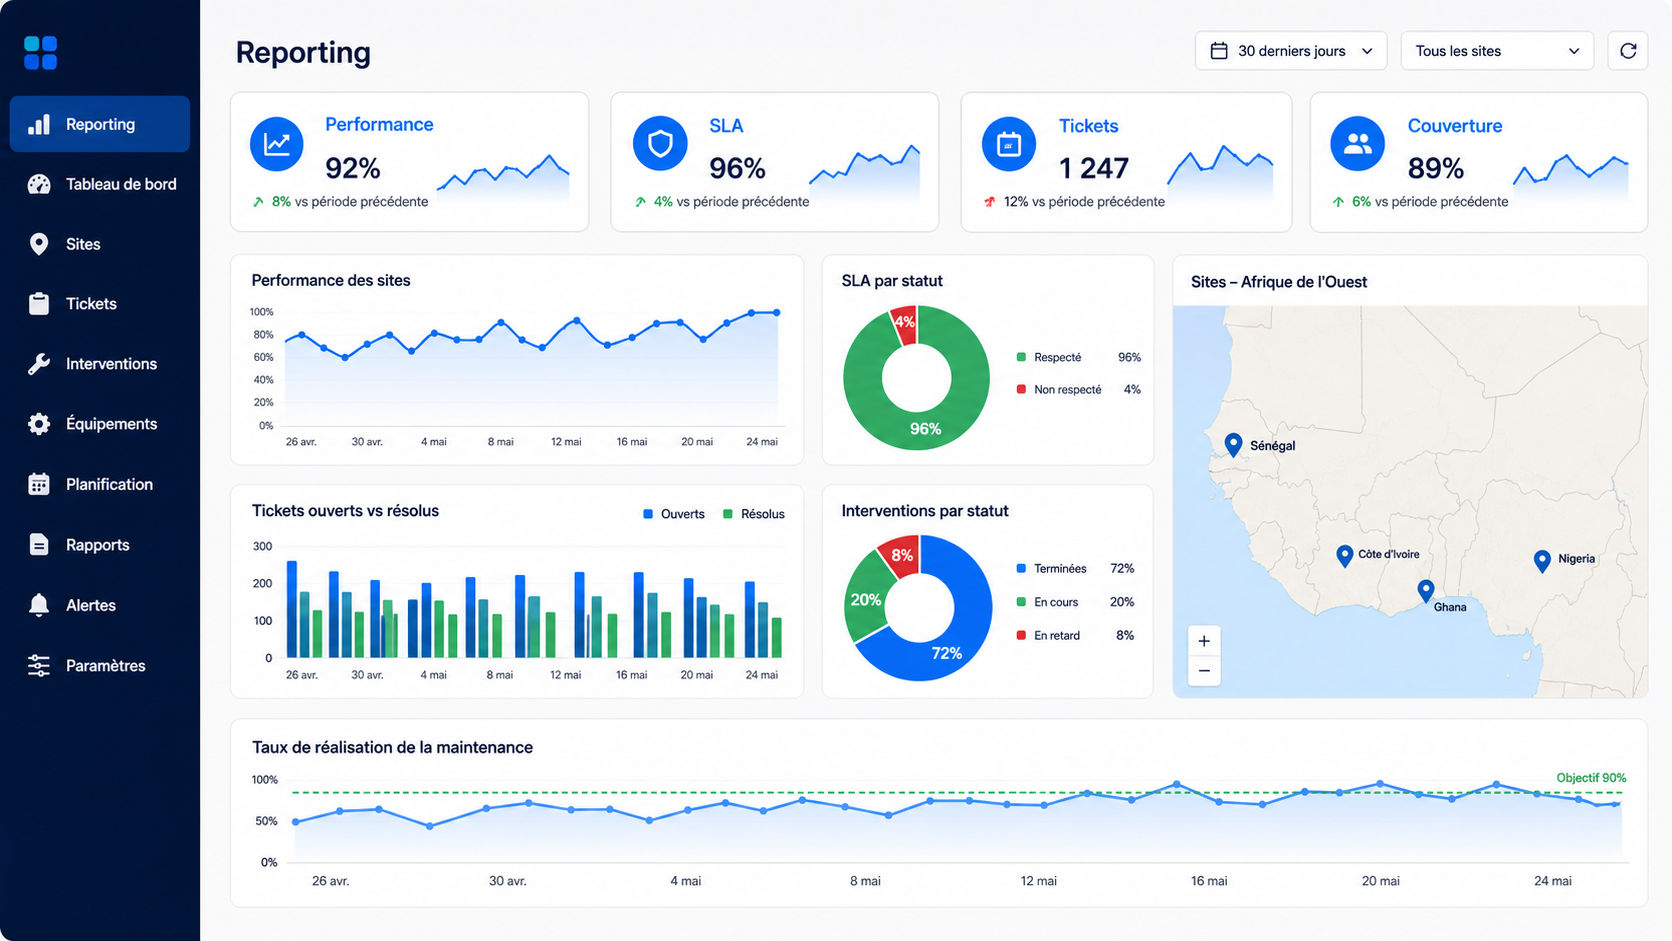Select the Nigeria map pin

coord(1542,561)
